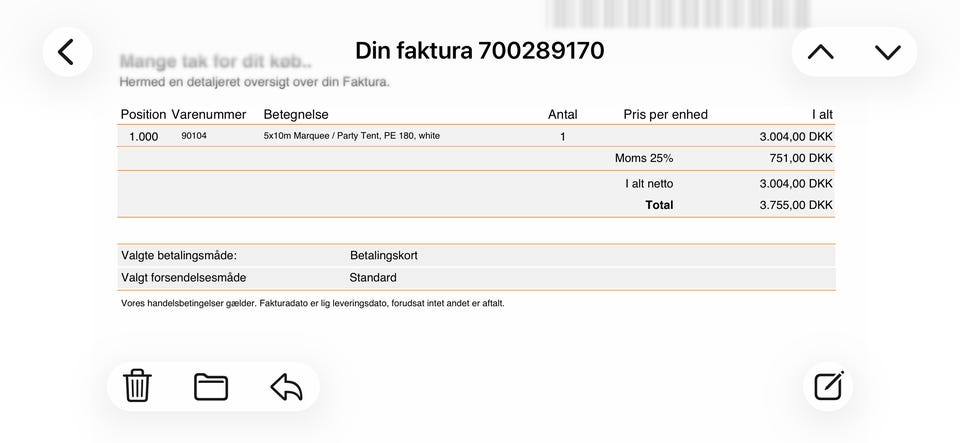Compose a new message
The image size is (960, 443).
829,386
